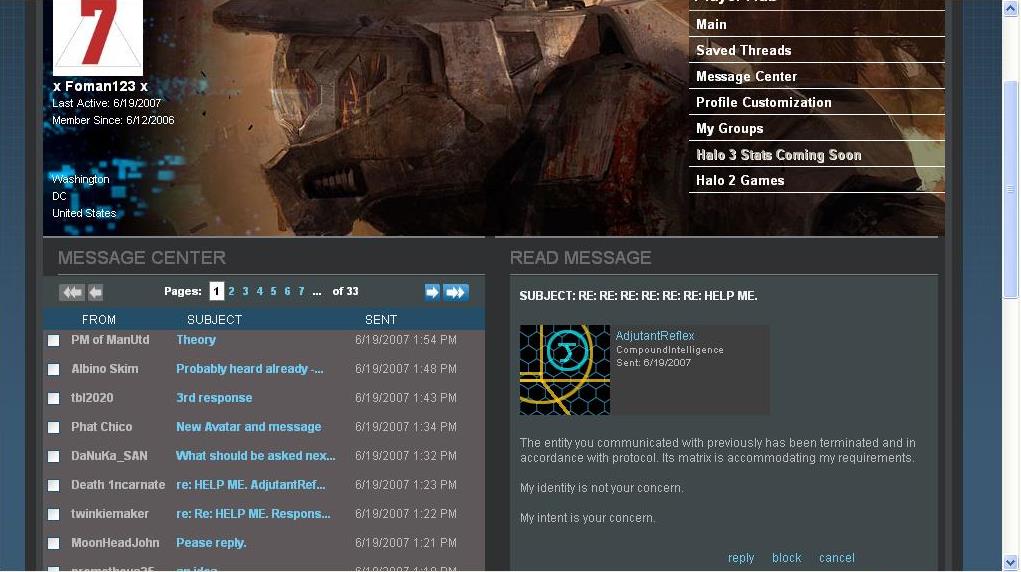The width and height of the screenshot is (1021, 572).
Task: Click the browser scrollbar up arrow
Action: pyautogui.click(x=1010, y=9)
